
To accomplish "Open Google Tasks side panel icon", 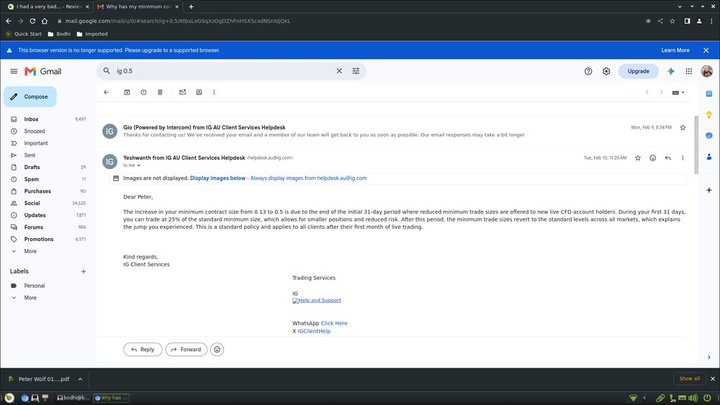I will (709, 135).
